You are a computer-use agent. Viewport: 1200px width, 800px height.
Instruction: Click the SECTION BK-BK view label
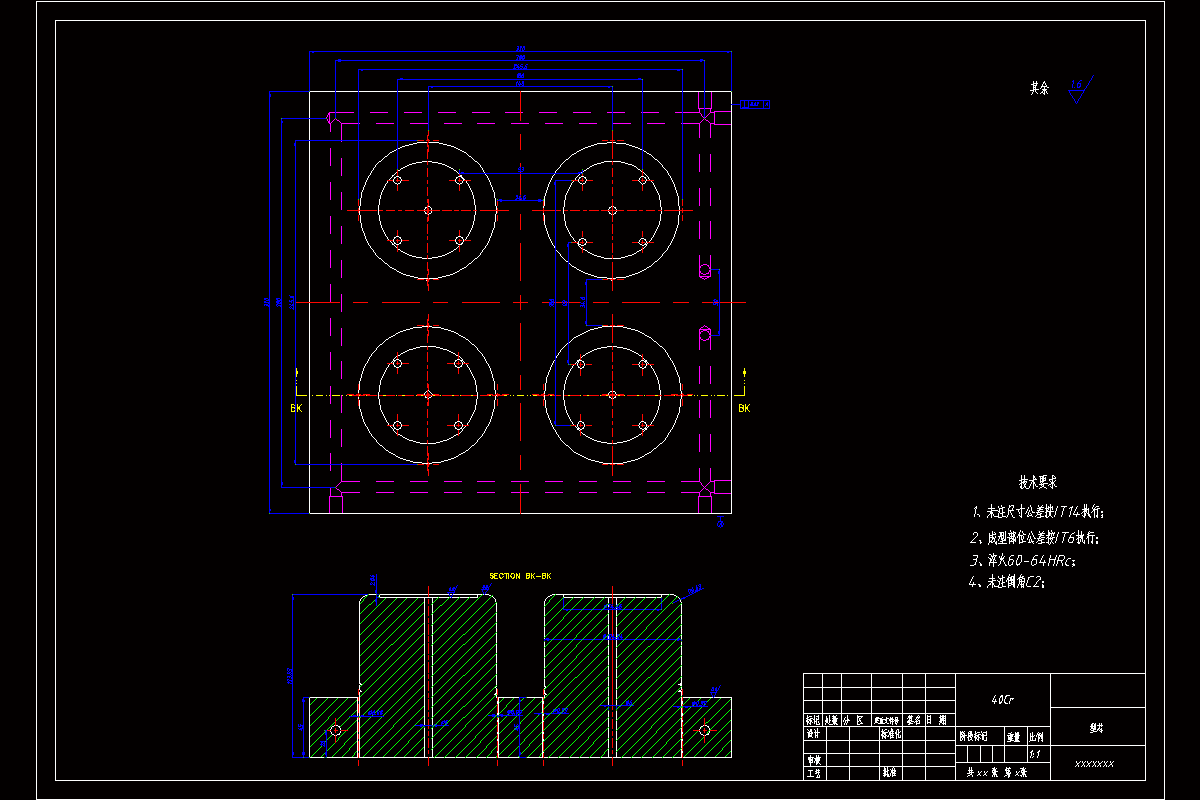coord(520,576)
